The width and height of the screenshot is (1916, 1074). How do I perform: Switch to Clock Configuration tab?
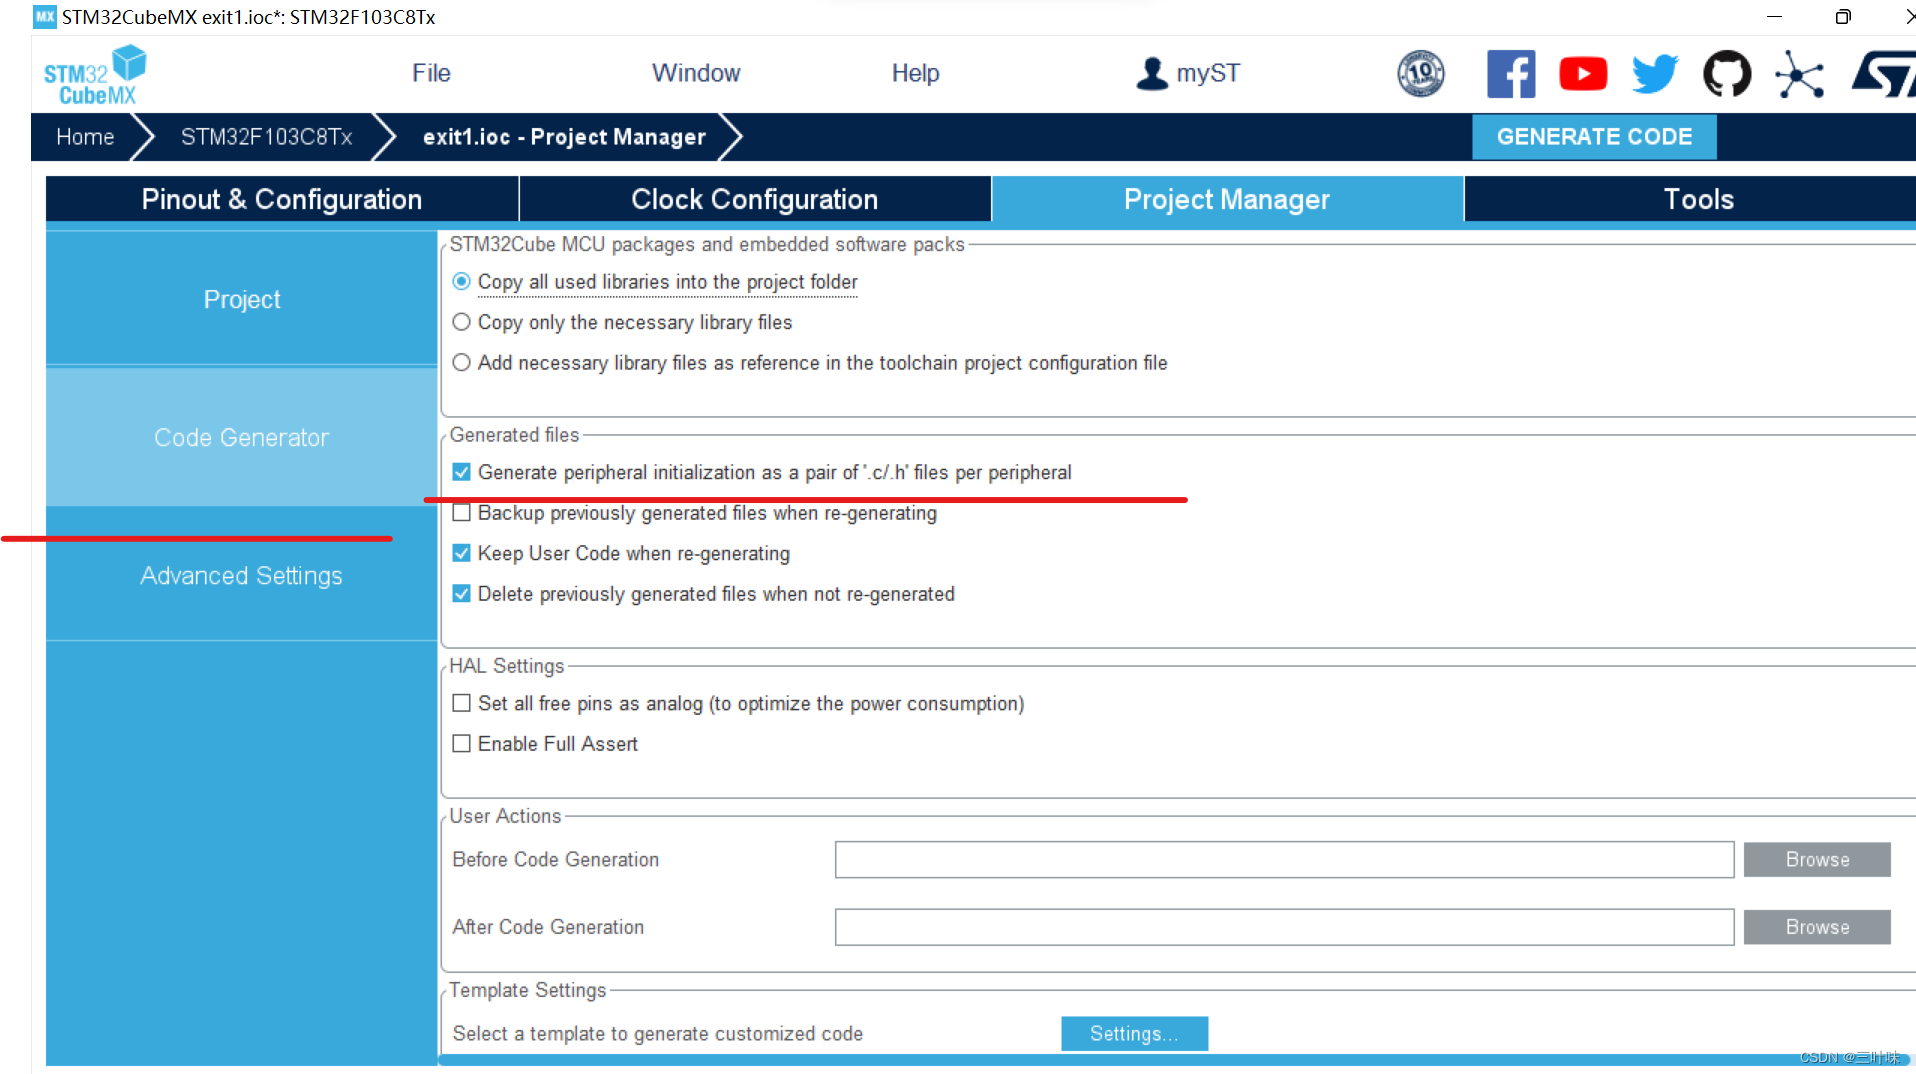point(755,199)
